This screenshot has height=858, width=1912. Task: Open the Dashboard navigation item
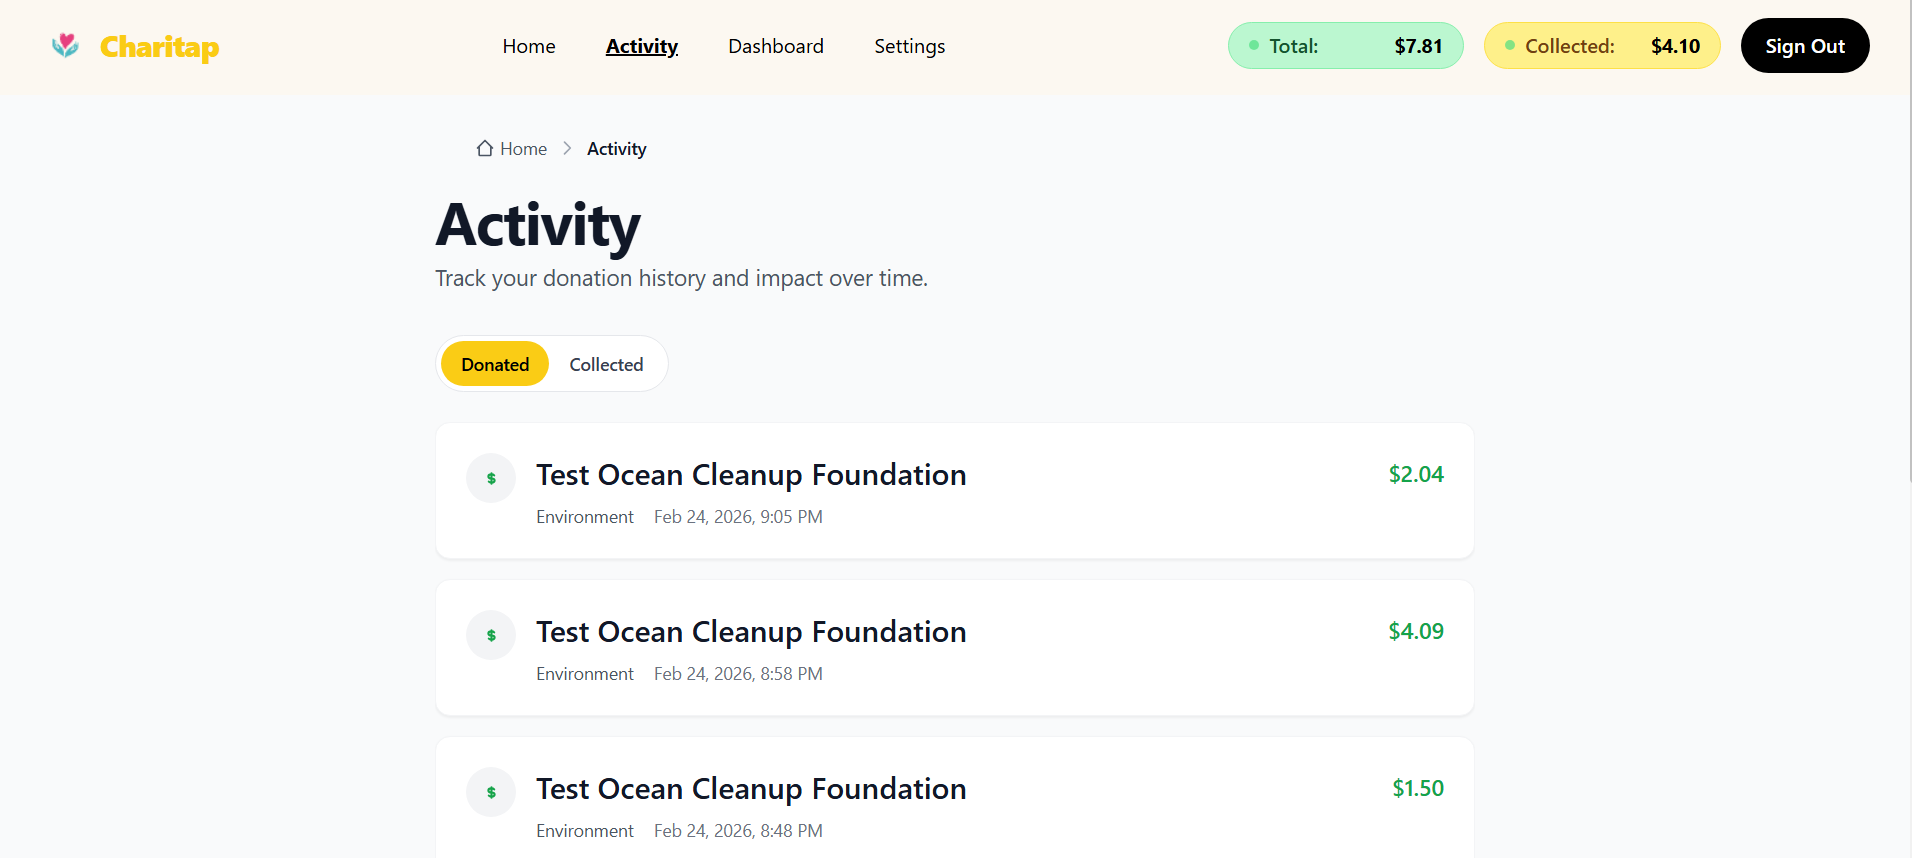[x=776, y=46]
